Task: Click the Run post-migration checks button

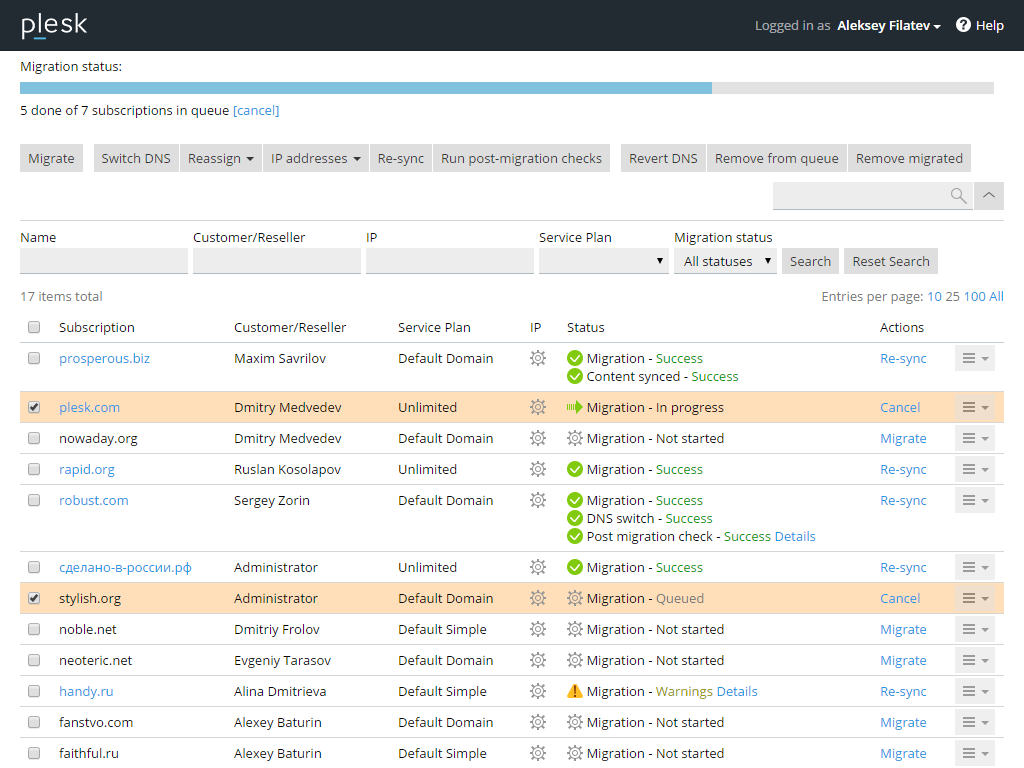Action: click(521, 158)
